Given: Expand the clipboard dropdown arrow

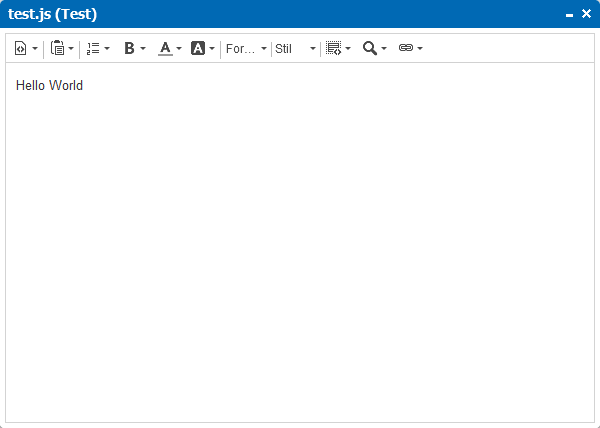Looking at the screenshot, I should coord(71,49).
